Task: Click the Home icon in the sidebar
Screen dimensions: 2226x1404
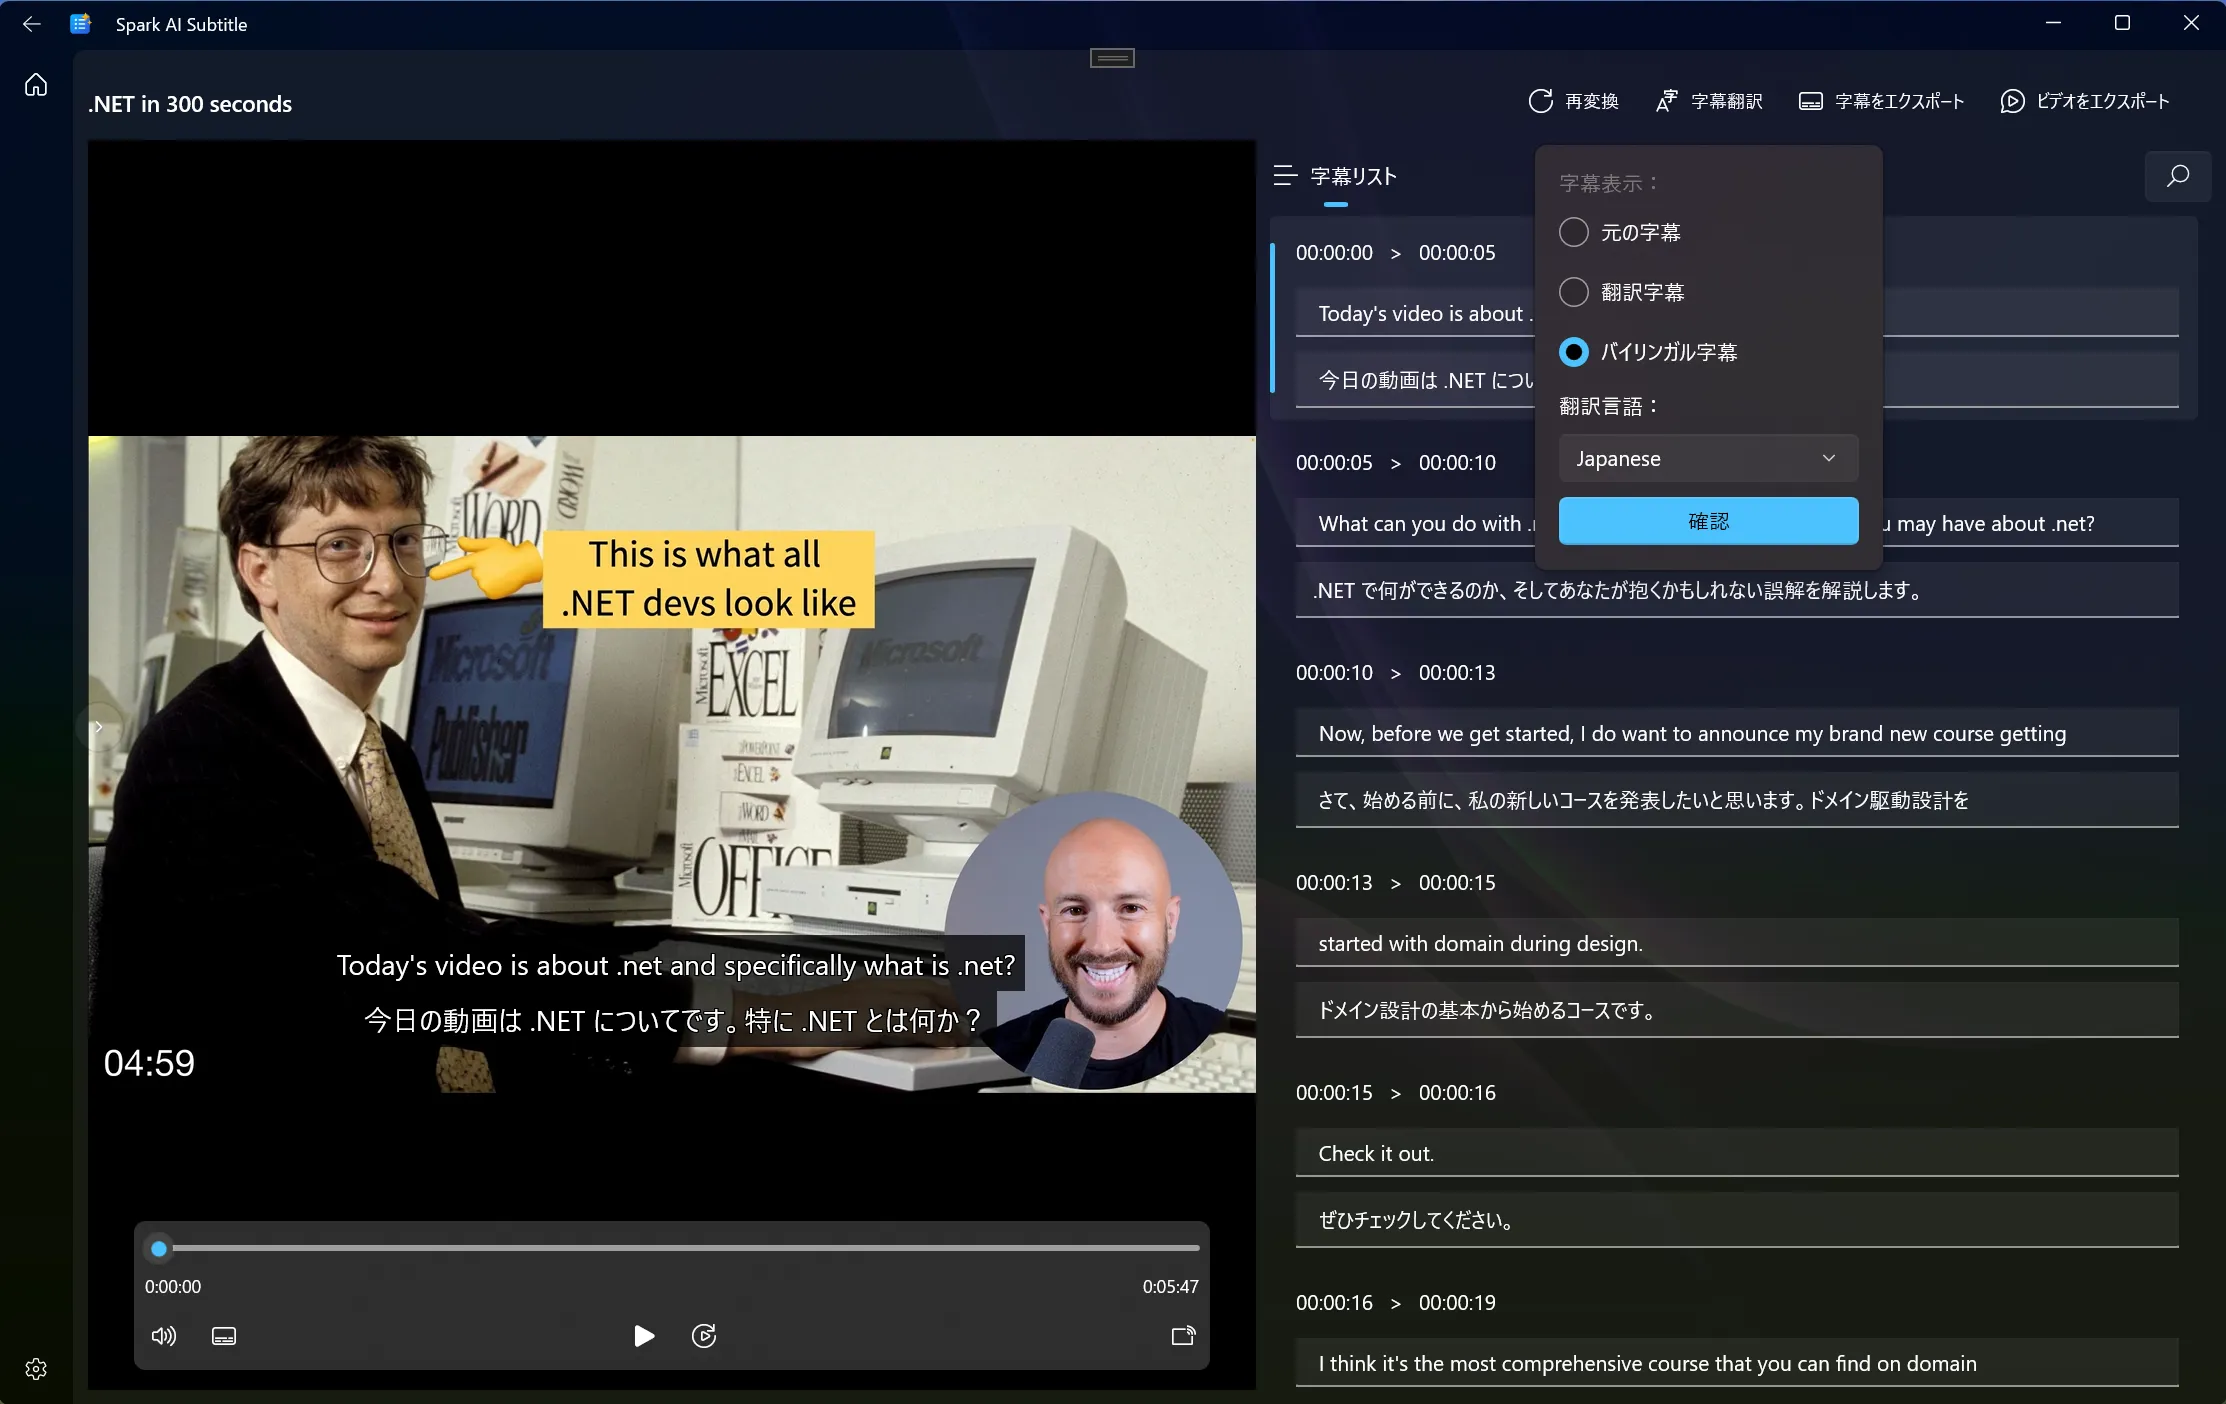Action: pyautogui.click(x=36, y=85)
